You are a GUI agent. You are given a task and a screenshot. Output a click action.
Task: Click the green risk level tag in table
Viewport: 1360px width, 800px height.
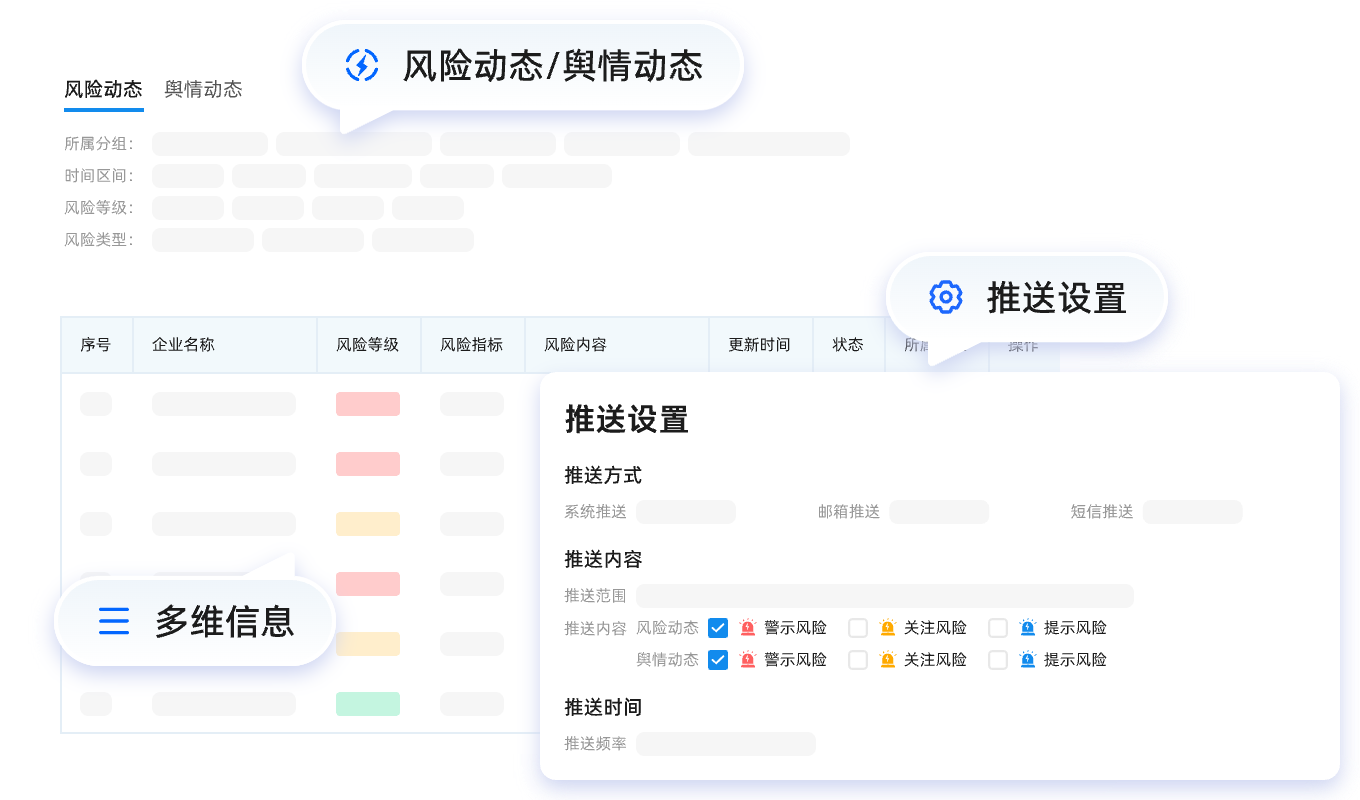368,704
